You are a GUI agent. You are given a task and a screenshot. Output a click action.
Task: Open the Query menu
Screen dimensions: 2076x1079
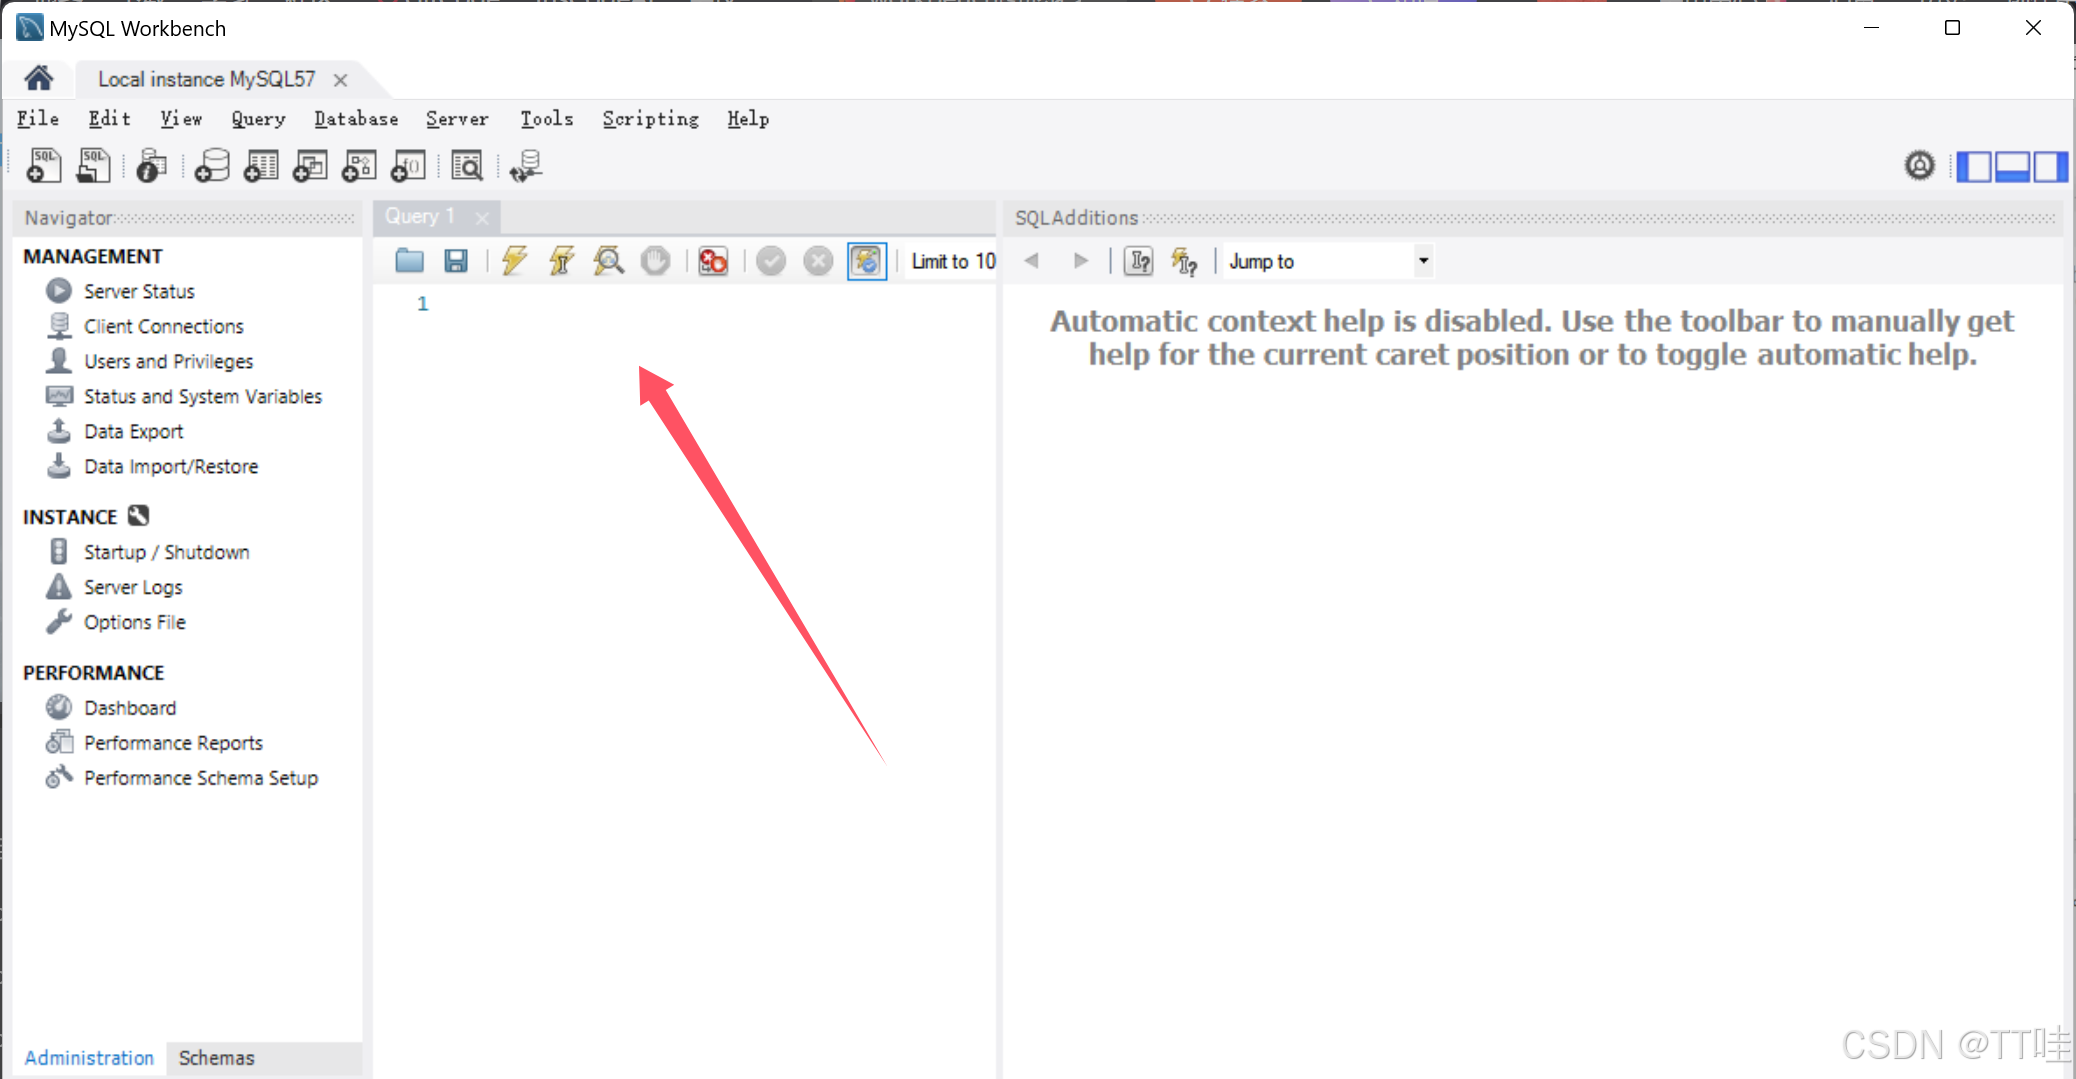point(258,119)
